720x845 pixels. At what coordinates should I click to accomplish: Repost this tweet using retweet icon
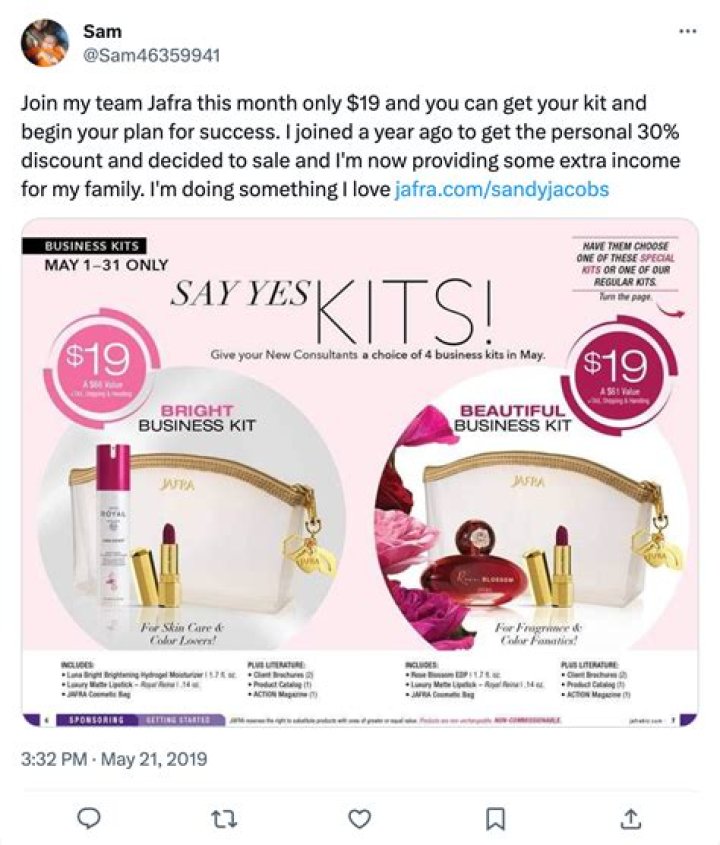pos(224,818)
